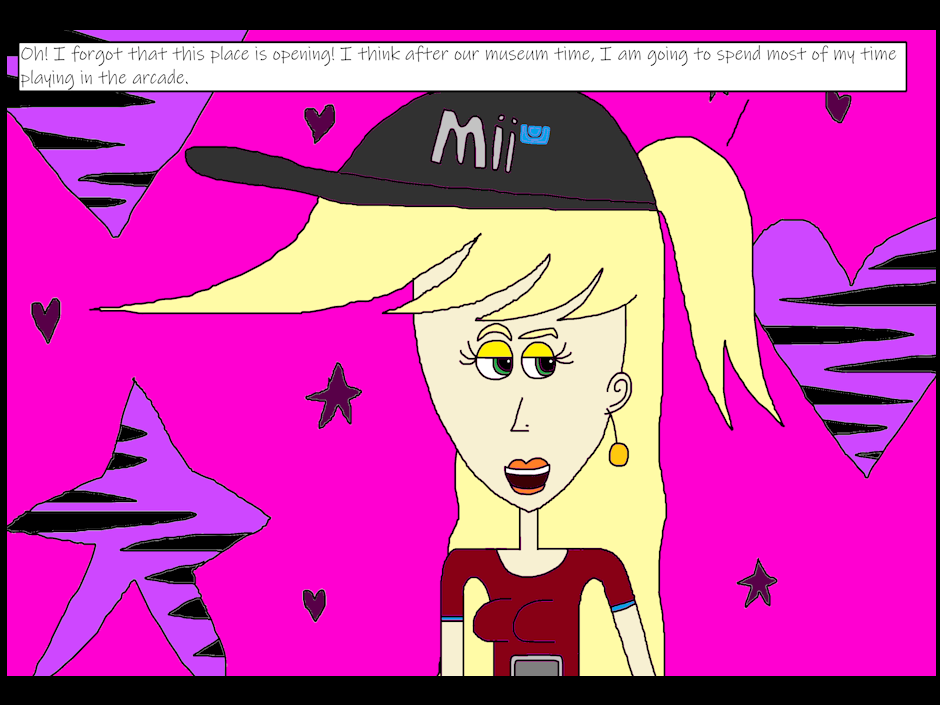This screenshot has width=940, height=705.
Task: Click the dialogue text box to advance
Action: point(462,66)
